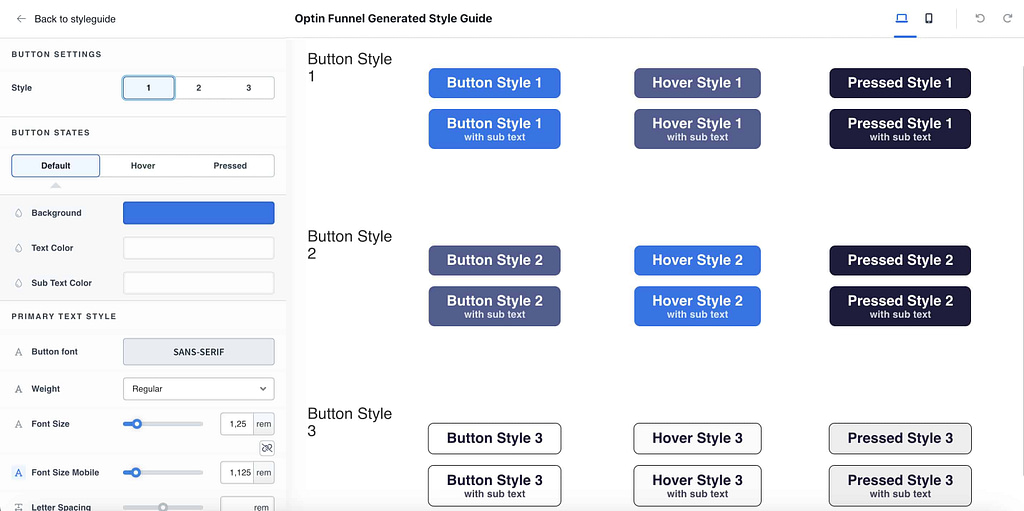Select button style 1 option
This screenshot has height=511, width=1024.
click(x=148, y=88)
